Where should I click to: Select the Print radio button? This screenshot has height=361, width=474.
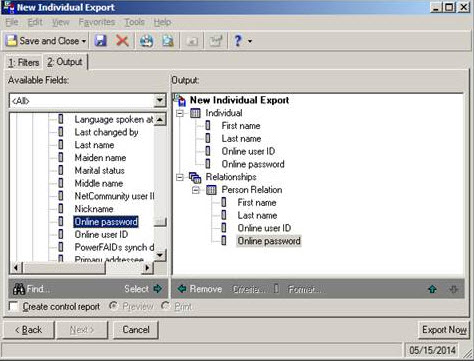[x=165, y=306]
